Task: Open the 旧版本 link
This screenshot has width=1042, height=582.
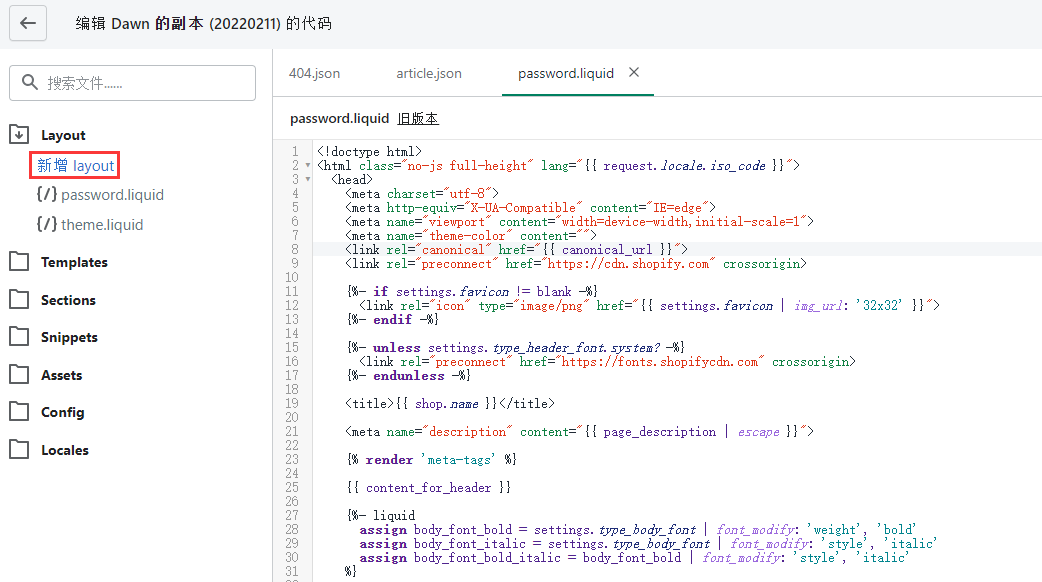Action: tap(418, 118)
